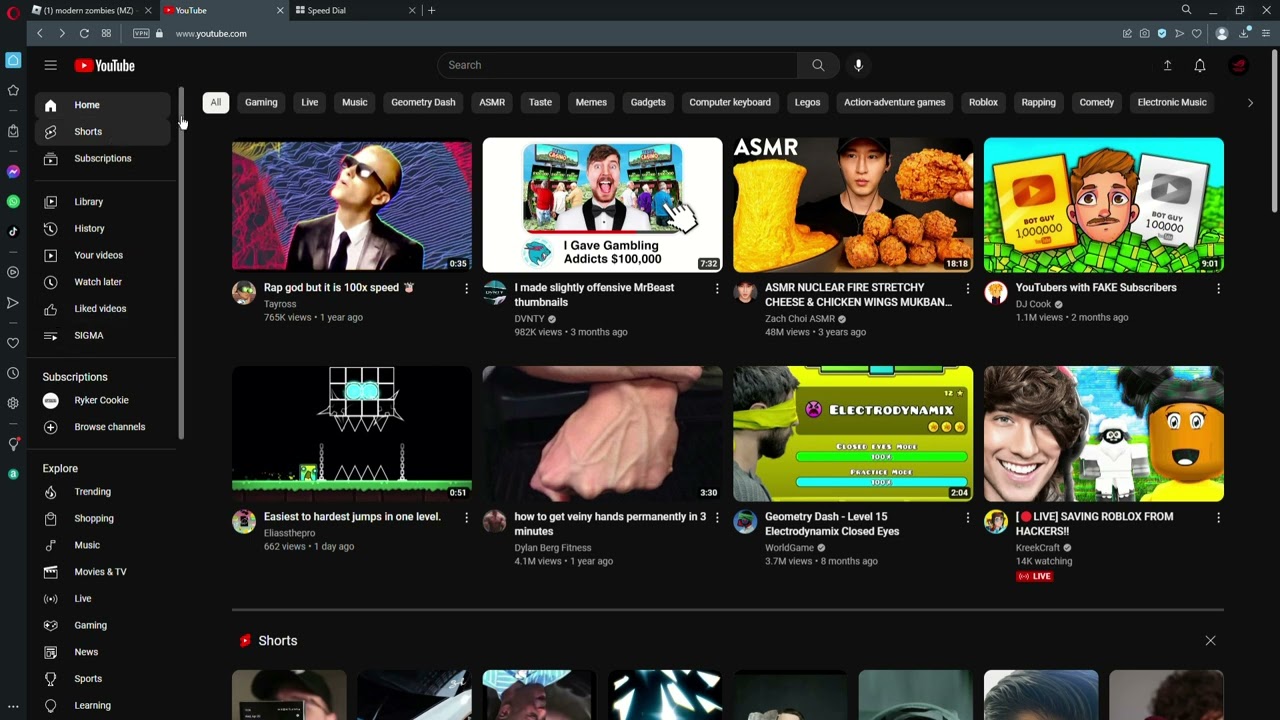Click the WhatsApp icon in Opera sidebar
The height and width of the screenshot is (720, 1280).
click(x=13, y=201)
